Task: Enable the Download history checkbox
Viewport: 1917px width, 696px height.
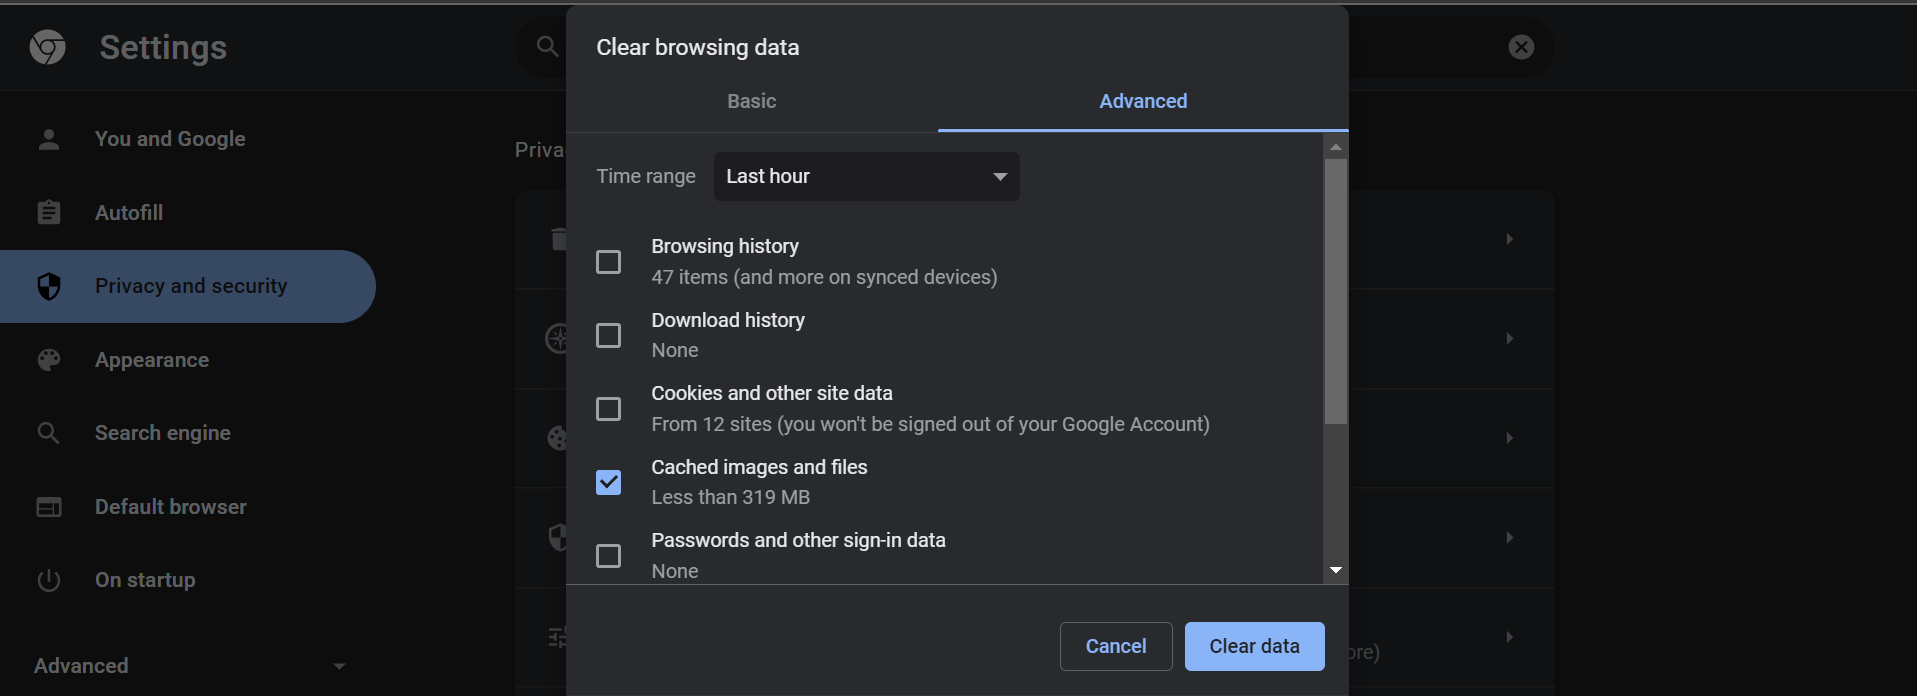Action: click(608, 335)
